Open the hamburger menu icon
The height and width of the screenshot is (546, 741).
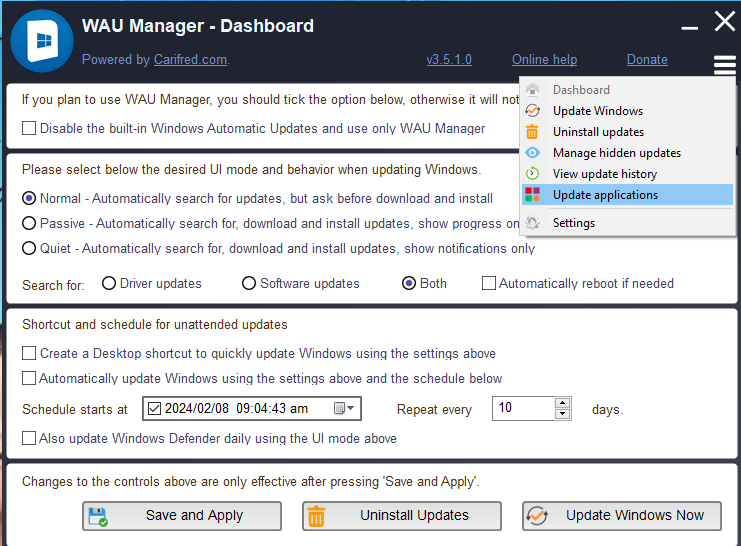(x=725, y=66)
